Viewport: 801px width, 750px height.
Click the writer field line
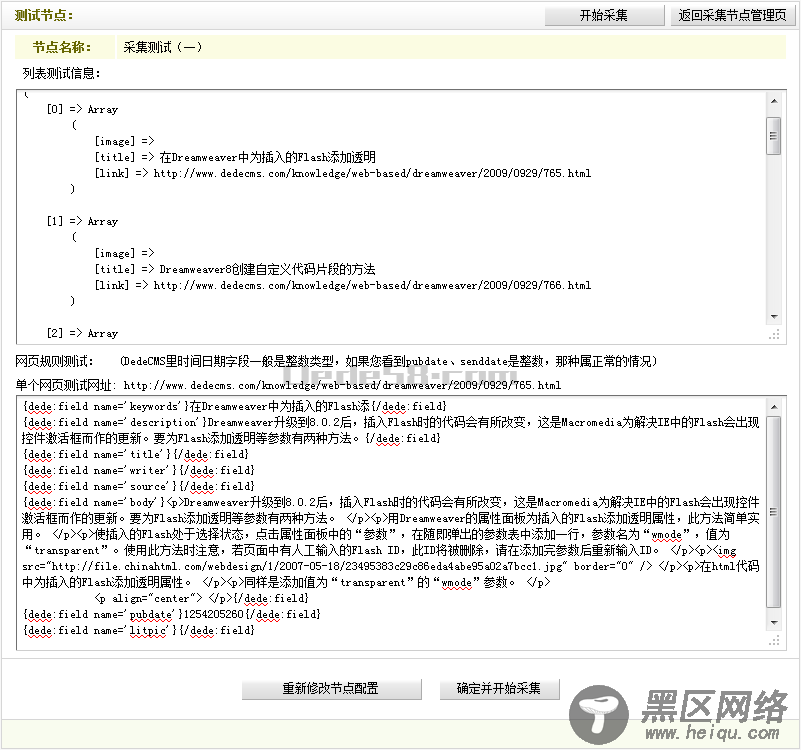(138, 470)
